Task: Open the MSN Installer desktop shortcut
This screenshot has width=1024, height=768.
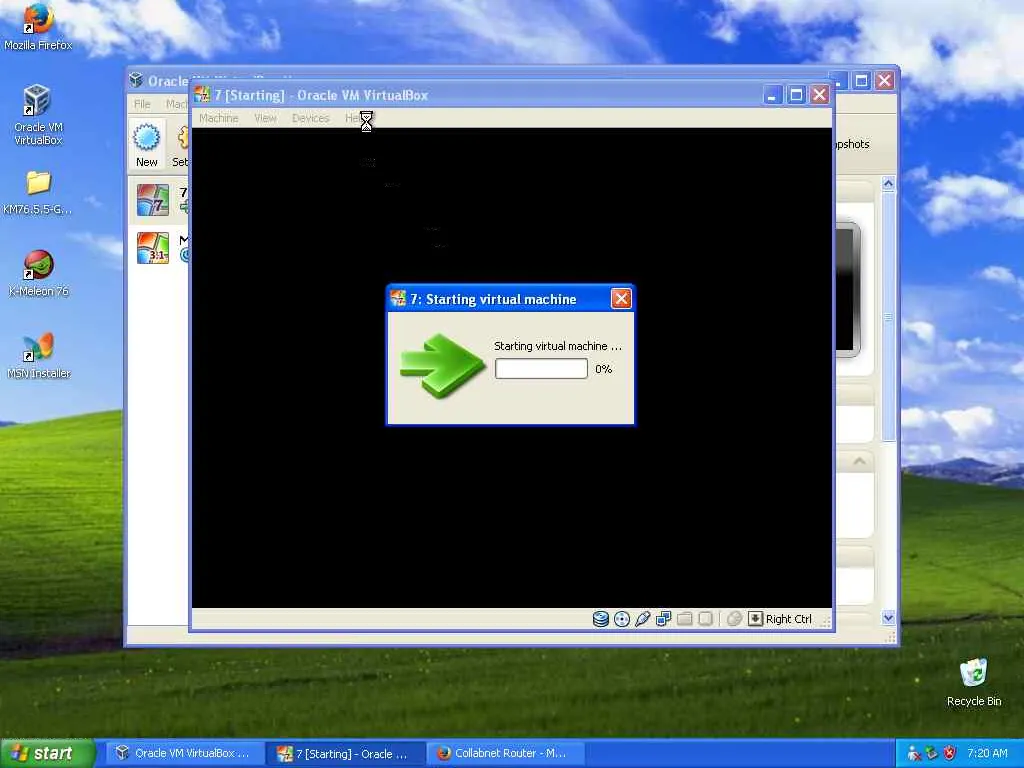Action: [x=38, y=356]
